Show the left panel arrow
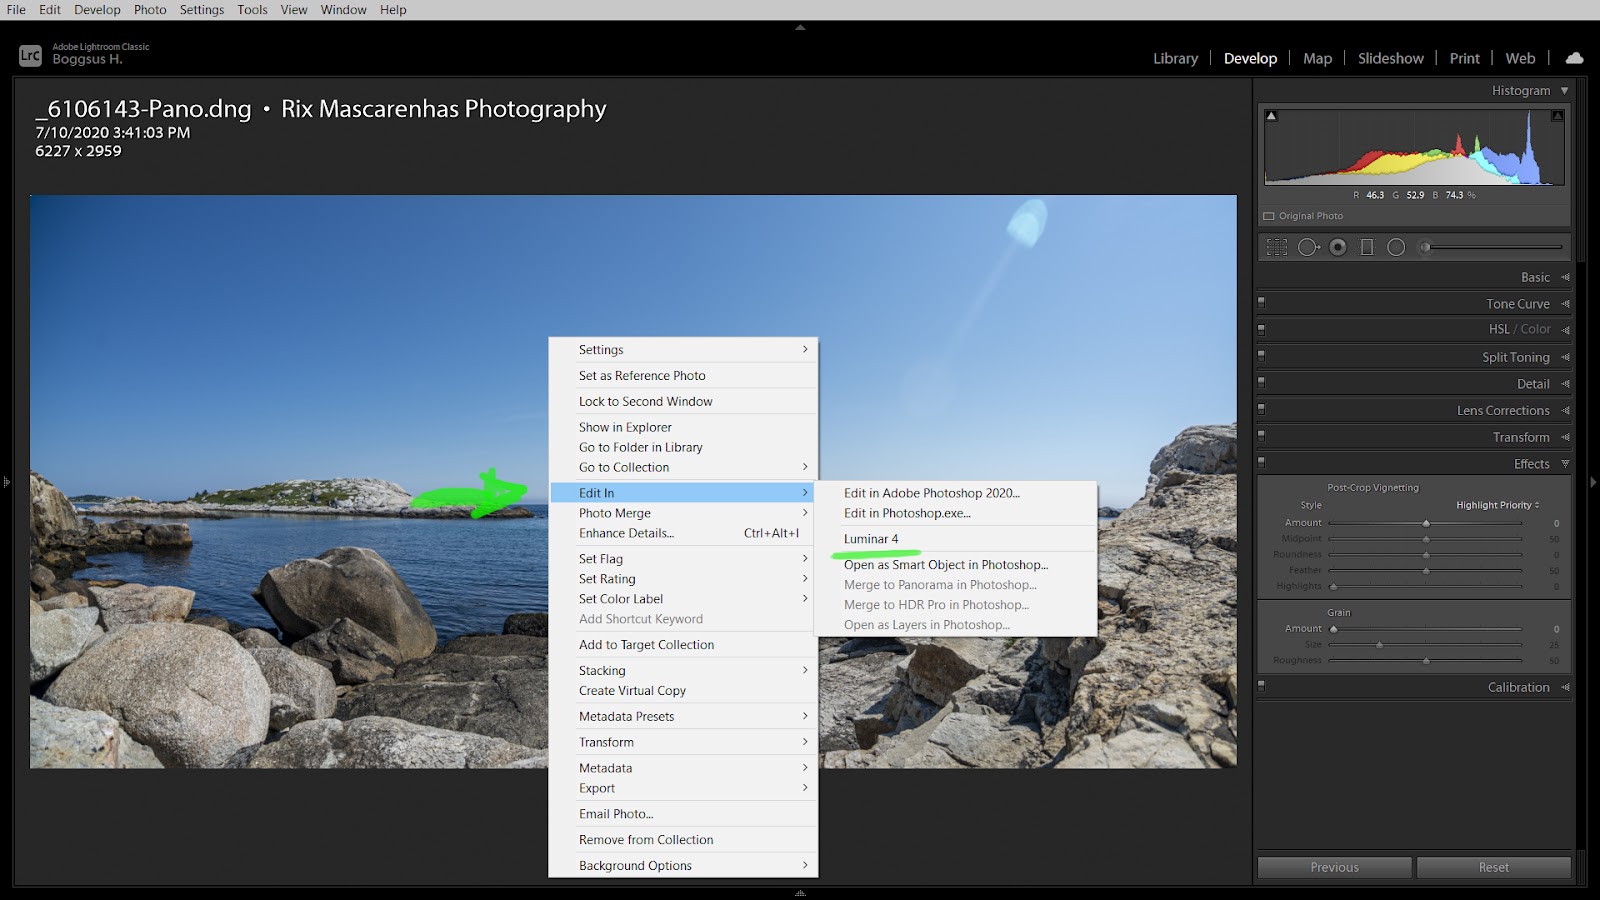This screenshot has height=900, width=1600. pos(6,482)
